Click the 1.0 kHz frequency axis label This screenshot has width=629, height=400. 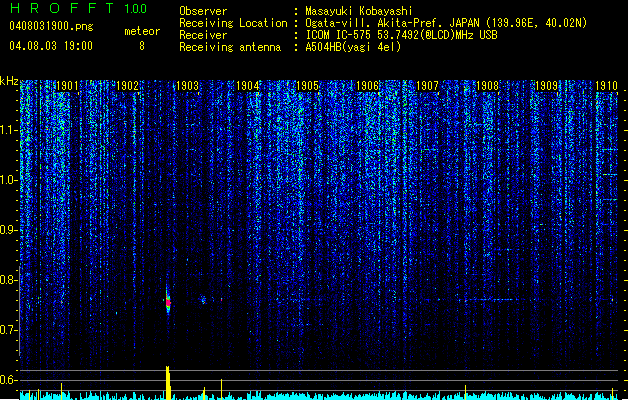pos(9,180)
